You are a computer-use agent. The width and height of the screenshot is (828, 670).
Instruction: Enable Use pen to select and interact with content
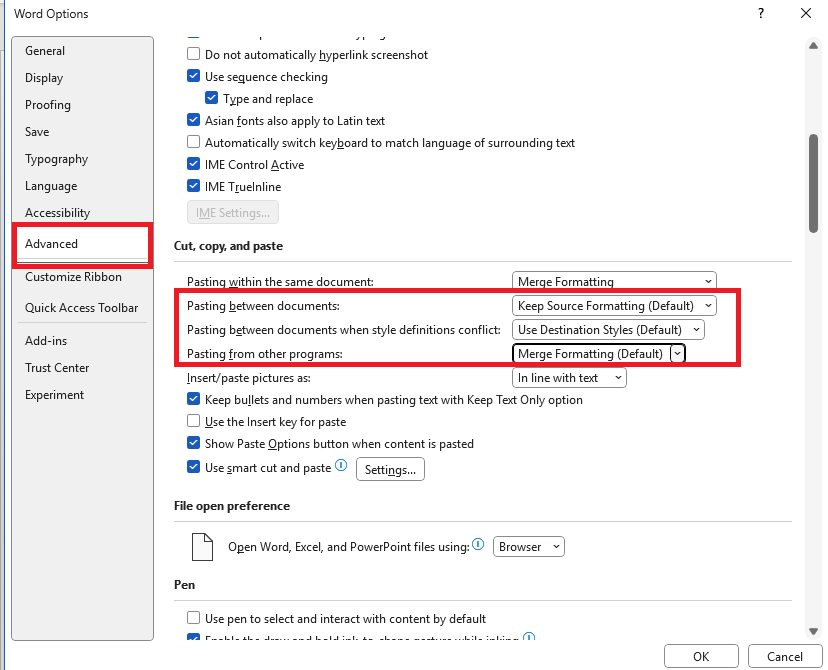[193, 618]
